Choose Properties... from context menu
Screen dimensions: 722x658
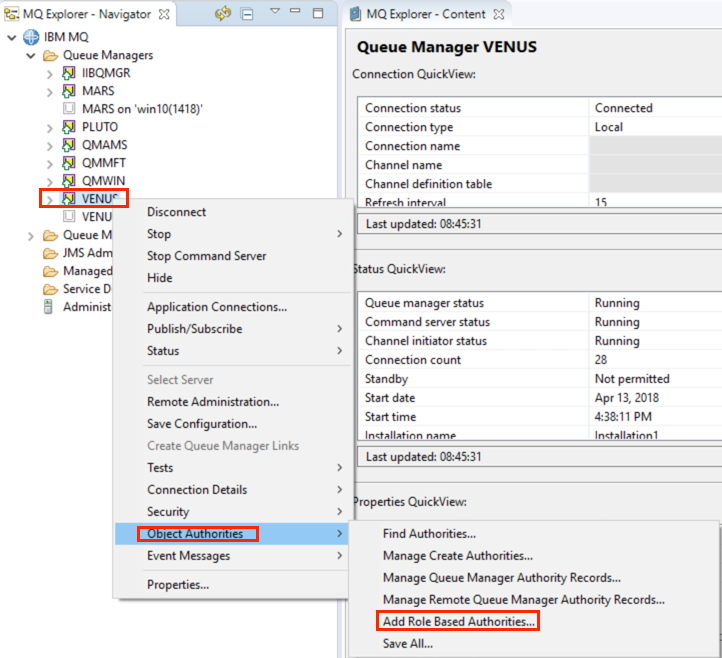(x=178, y=585)
